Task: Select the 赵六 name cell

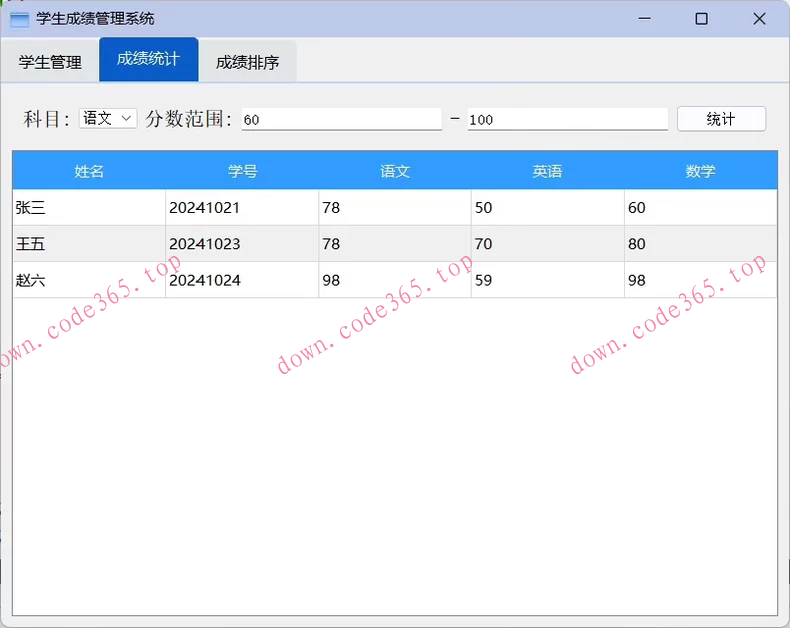Action: click(x=89, y=280)
